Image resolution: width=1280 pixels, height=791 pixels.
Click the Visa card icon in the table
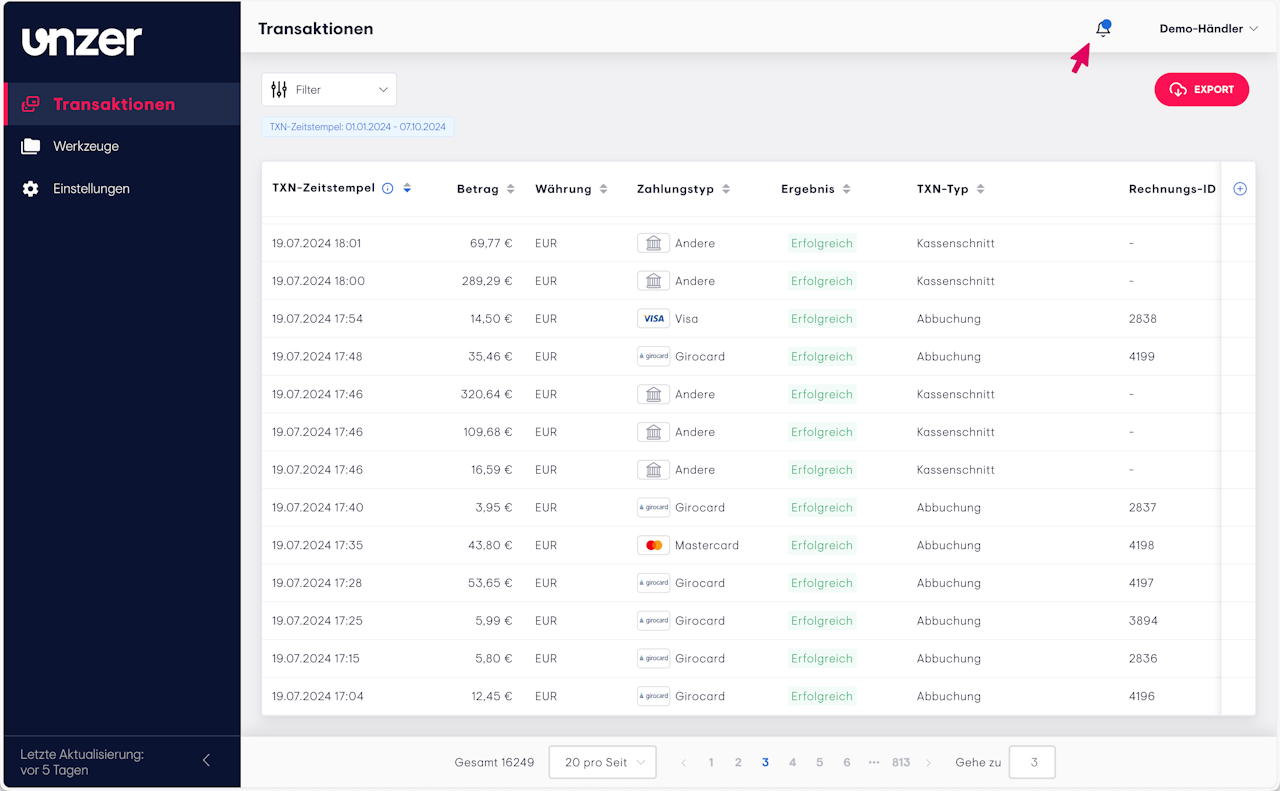(653, 319)
